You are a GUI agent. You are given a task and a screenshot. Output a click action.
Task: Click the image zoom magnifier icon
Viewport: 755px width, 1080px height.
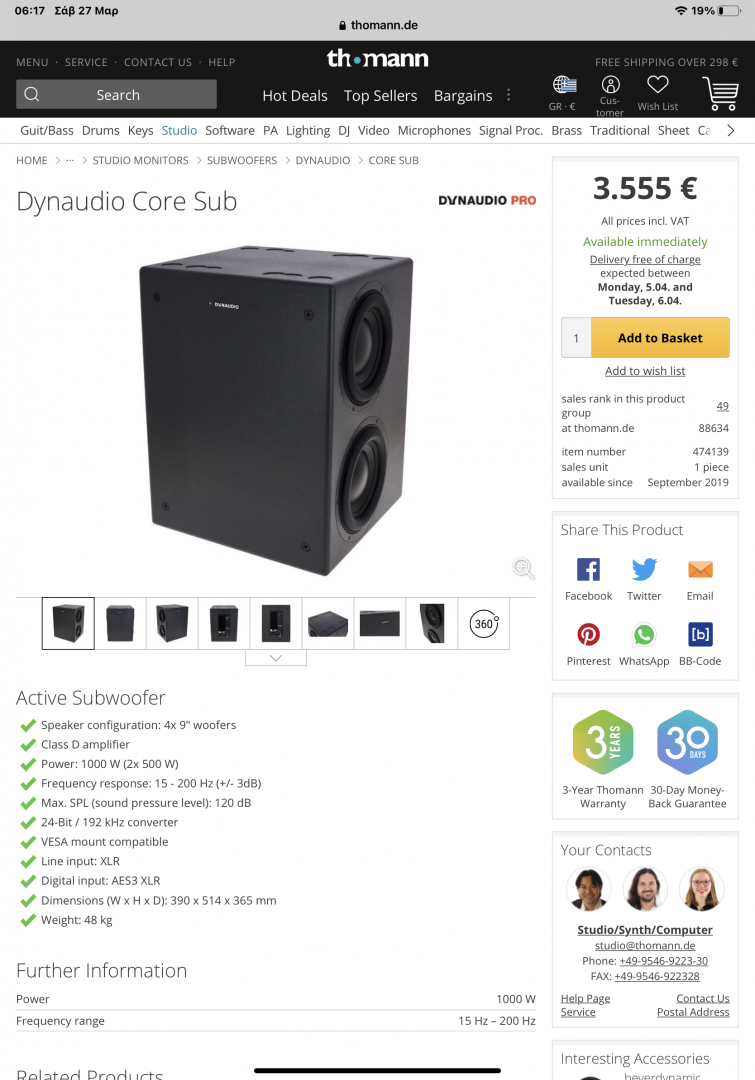(524, 568)
